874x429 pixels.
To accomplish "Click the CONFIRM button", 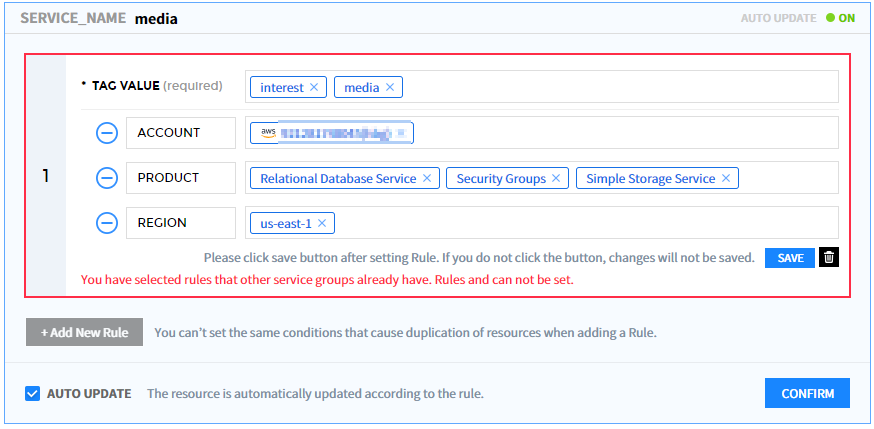I will pos(807,393).
